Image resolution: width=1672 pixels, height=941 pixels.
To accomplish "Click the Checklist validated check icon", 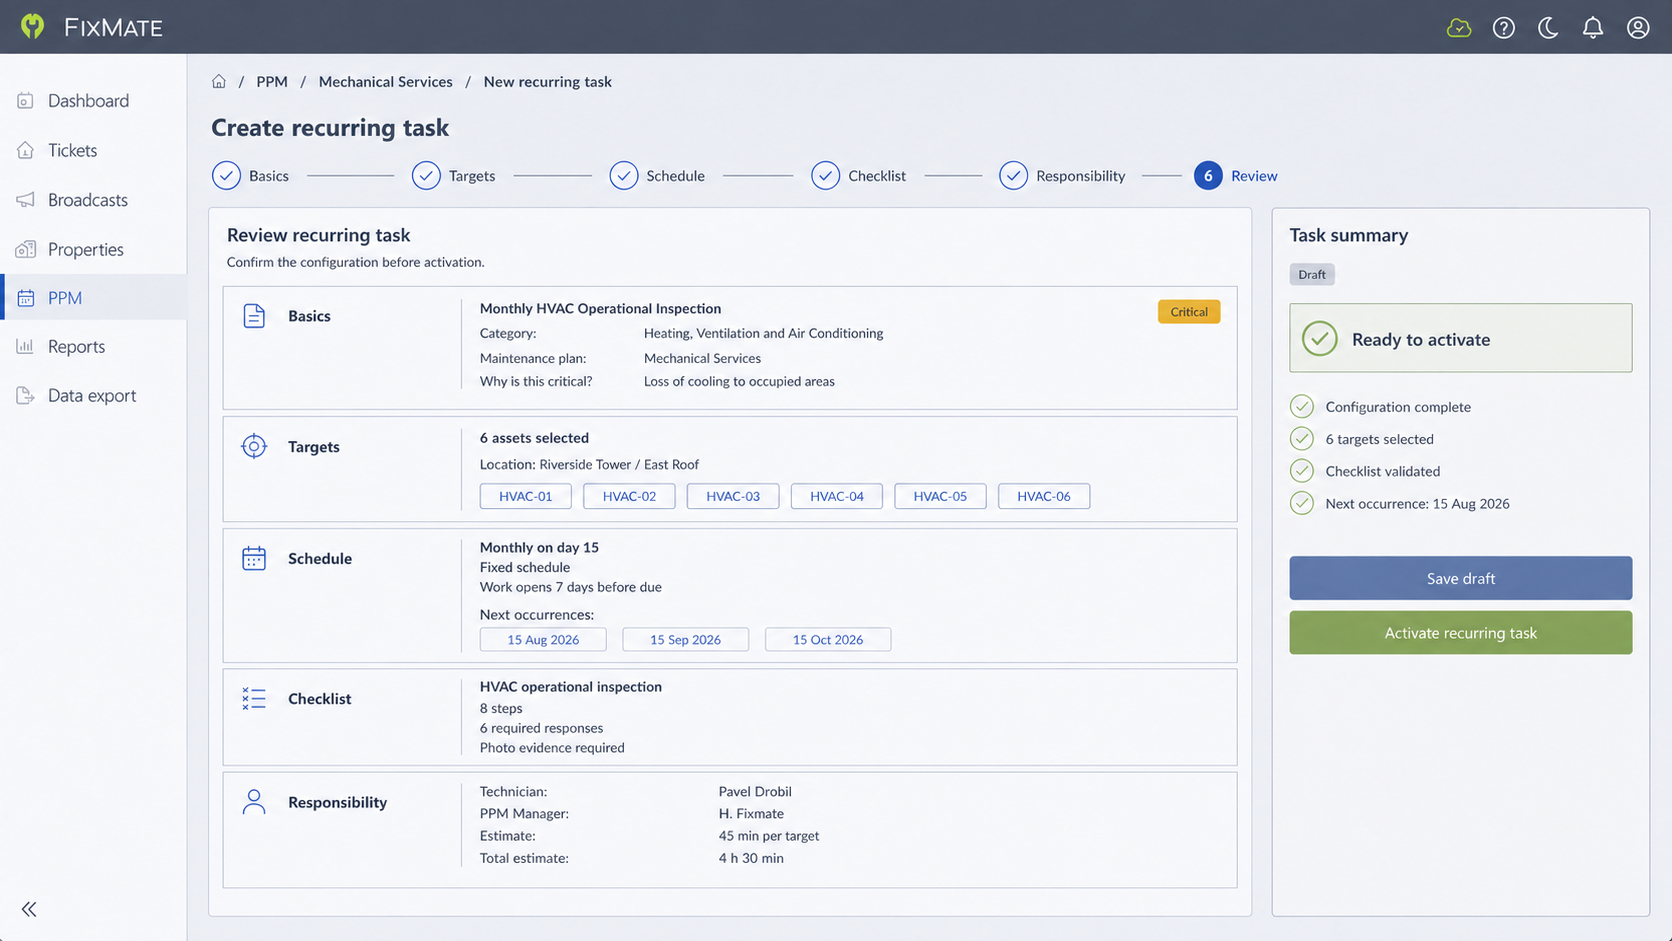I will (x=1302, y=470).
